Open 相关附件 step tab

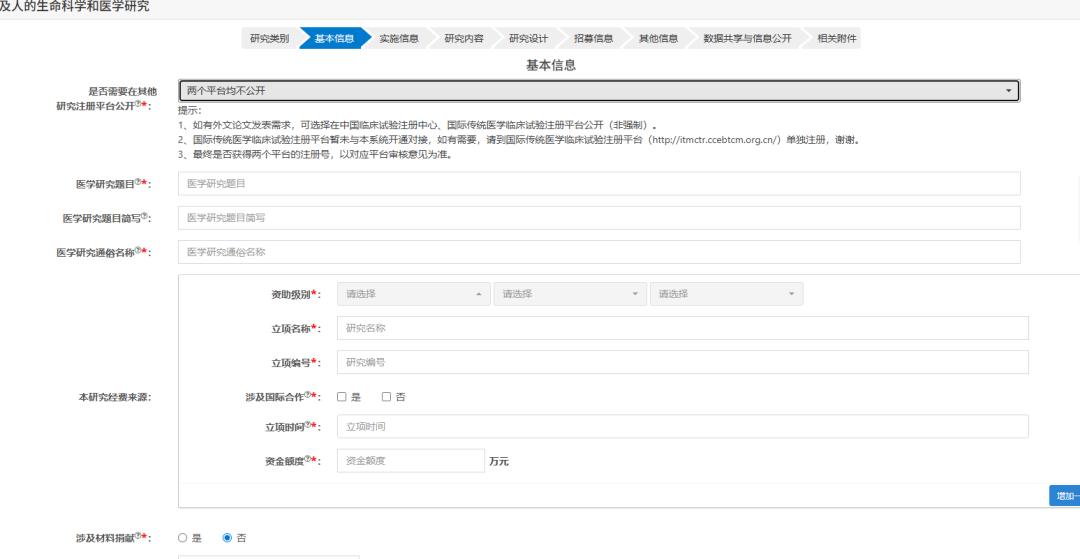pyautogui.click(x=836, y=39)
